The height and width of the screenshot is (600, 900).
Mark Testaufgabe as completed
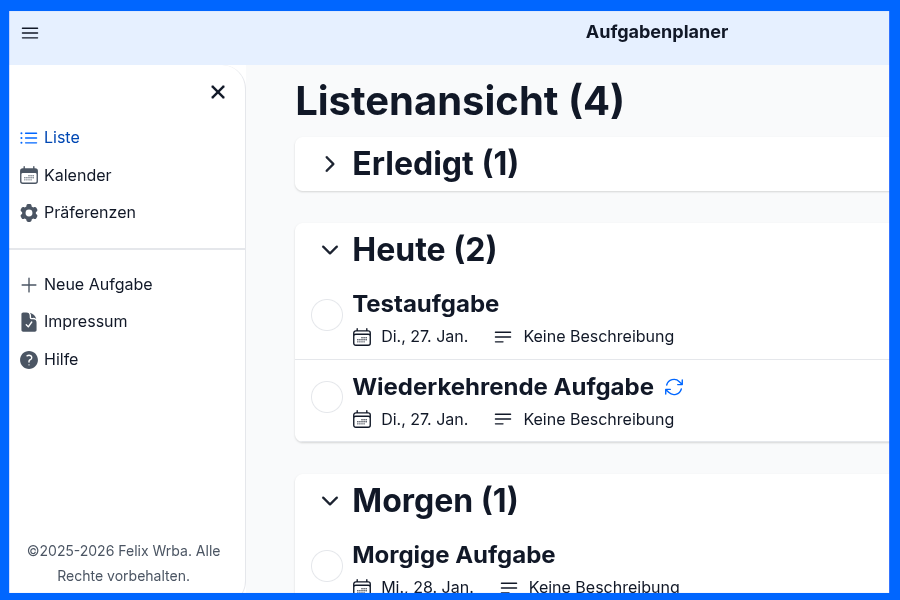[x=326, y=315]
